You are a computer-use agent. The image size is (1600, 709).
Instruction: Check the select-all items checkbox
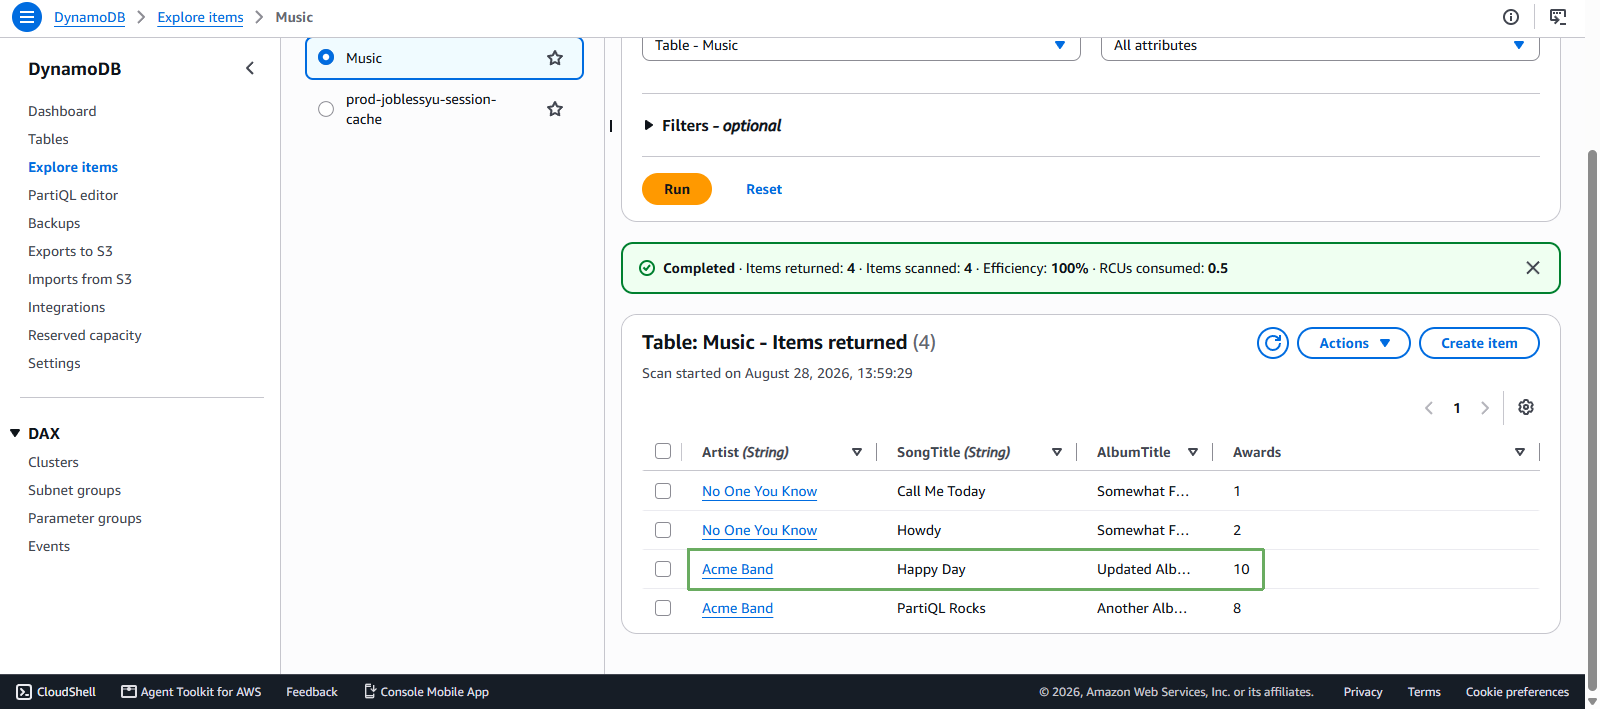pyautogui.click(x=663, y=451)
